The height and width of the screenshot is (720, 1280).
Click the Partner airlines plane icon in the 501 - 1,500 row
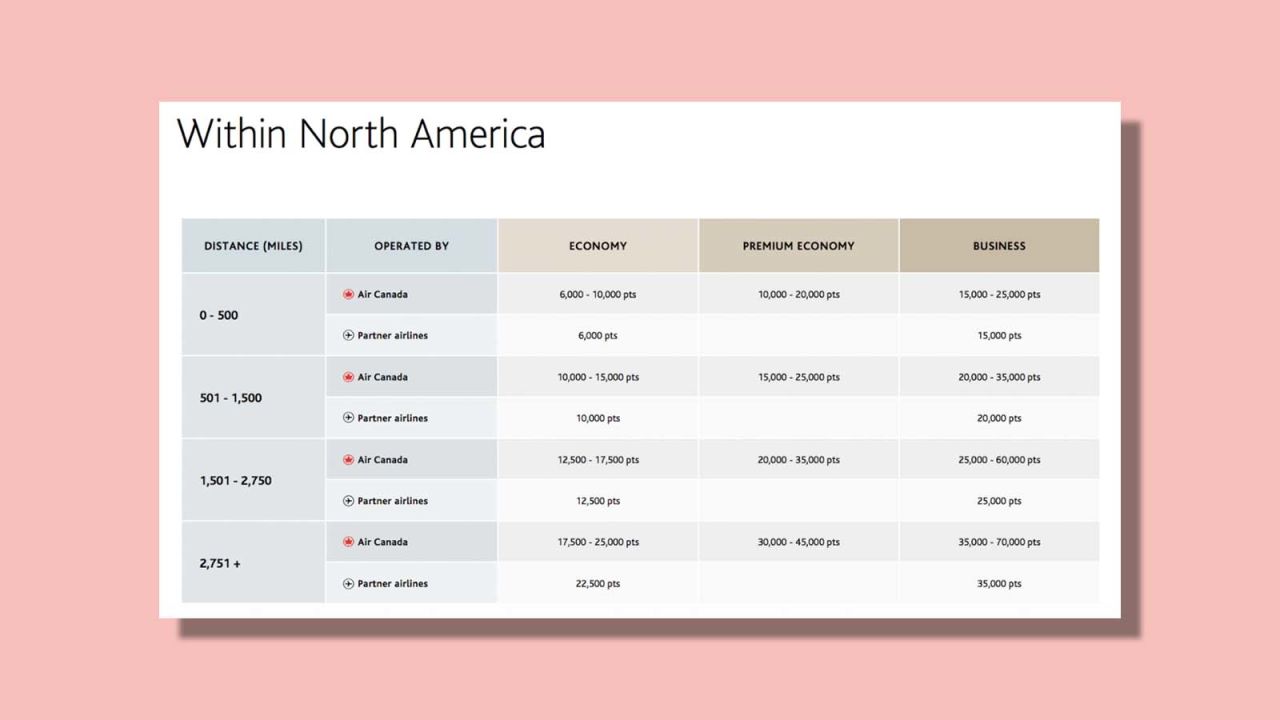pyautogui.click(x=348, y=418)
